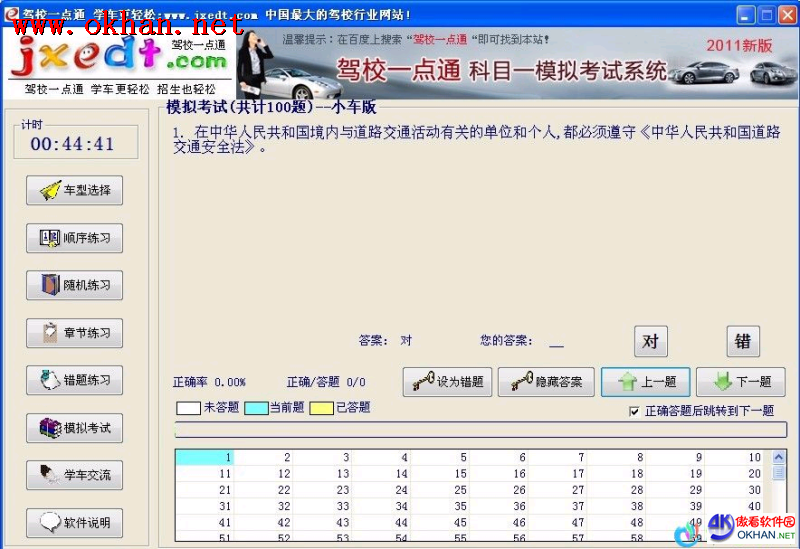Screen dimensions: 800x549
Task: Click the 驾校一点通 科目一模拟考试系统 banner title
Action: [x=502, y=70]
